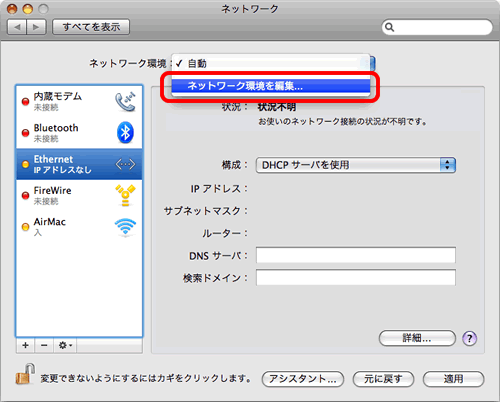Select the internal modem phone icon

(125, 102)
